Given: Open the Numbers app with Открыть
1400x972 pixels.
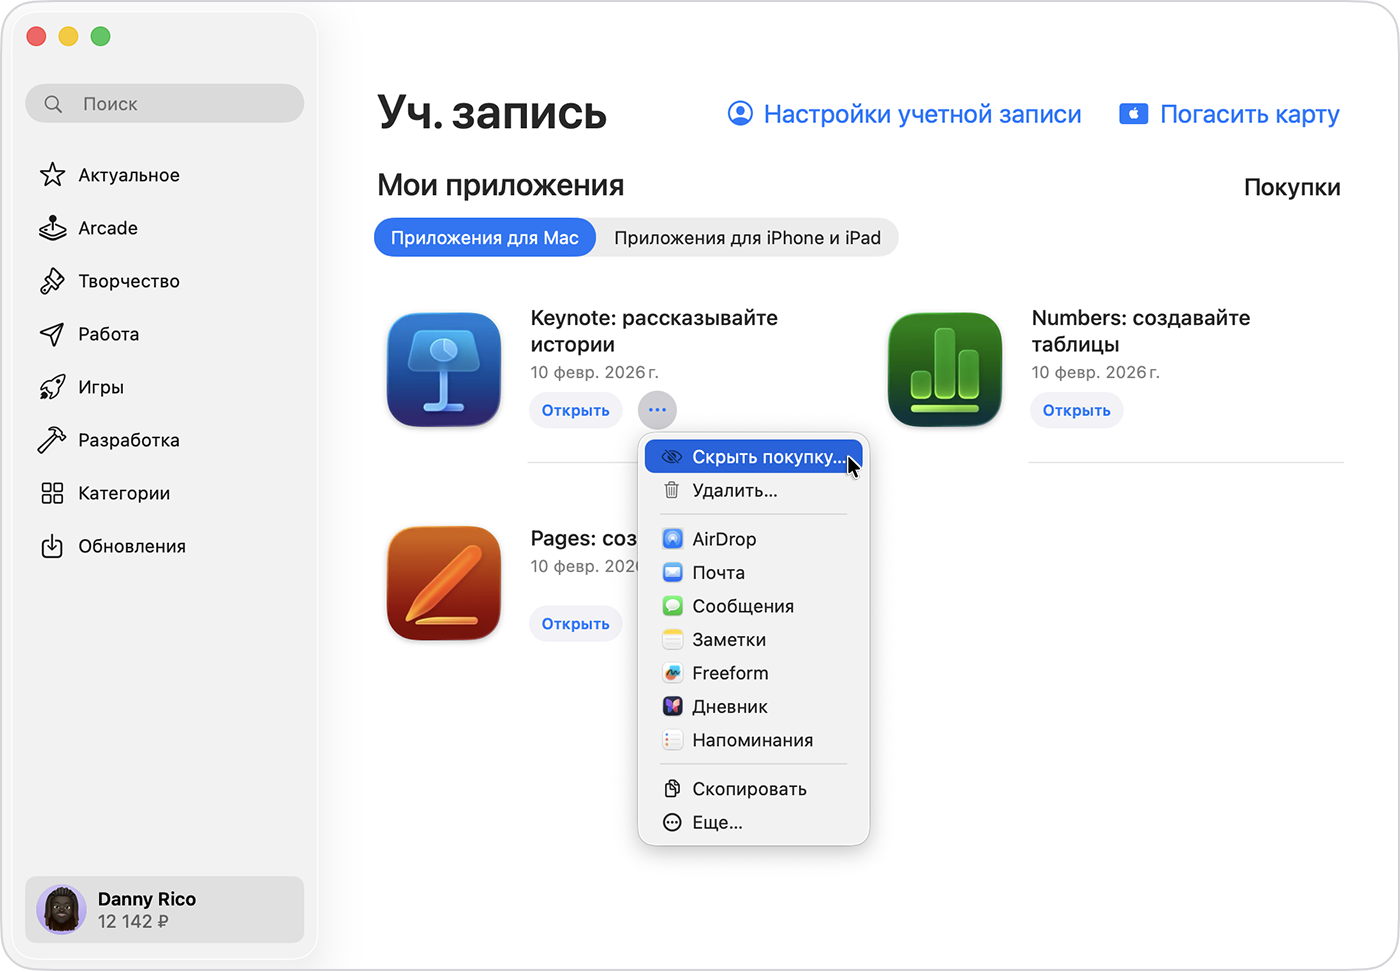Looking at the screenshot, I should point(1076,410).
